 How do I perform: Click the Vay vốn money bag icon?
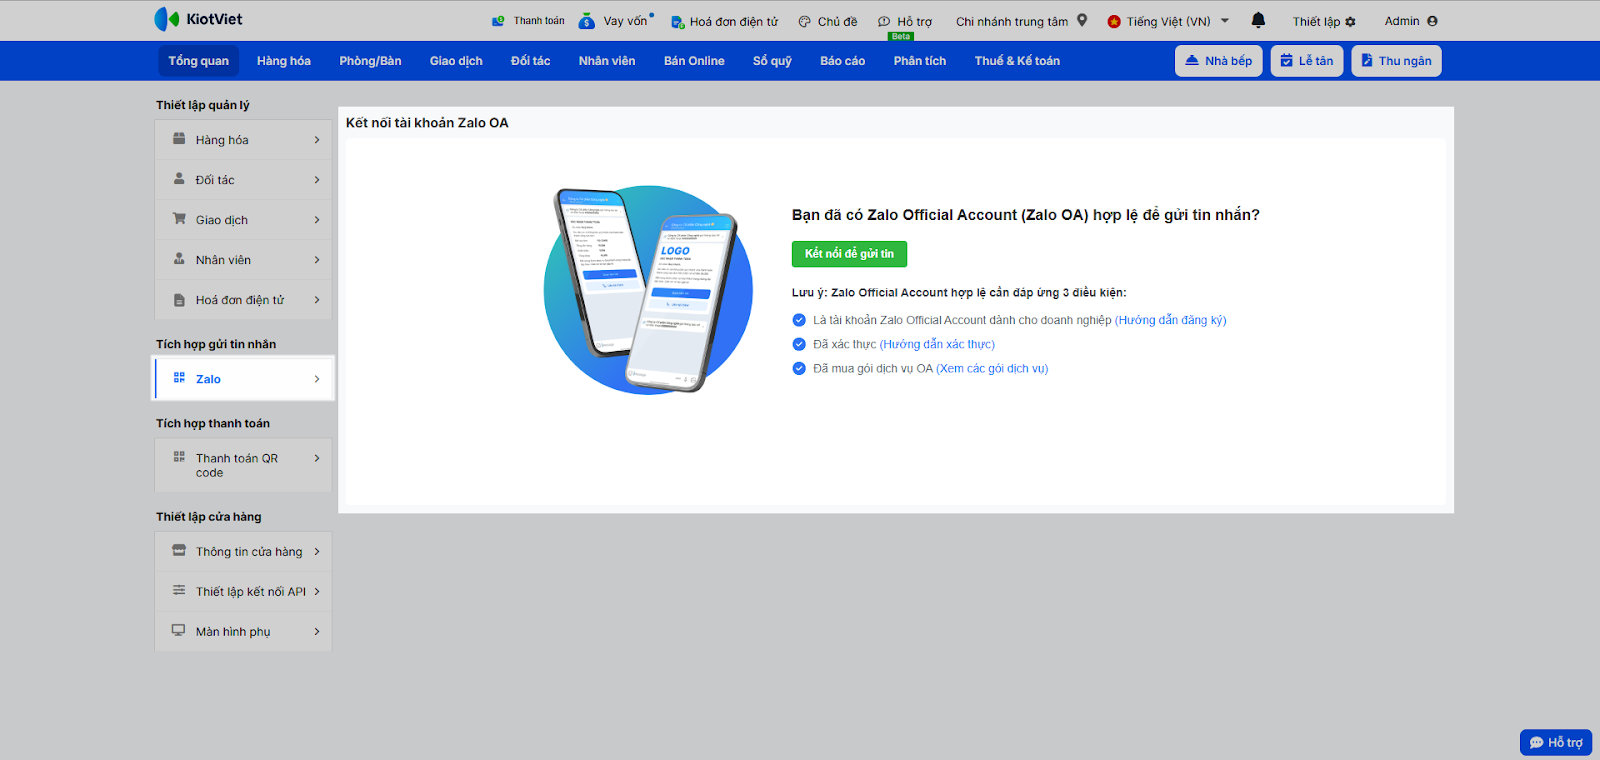click(587, 20)
